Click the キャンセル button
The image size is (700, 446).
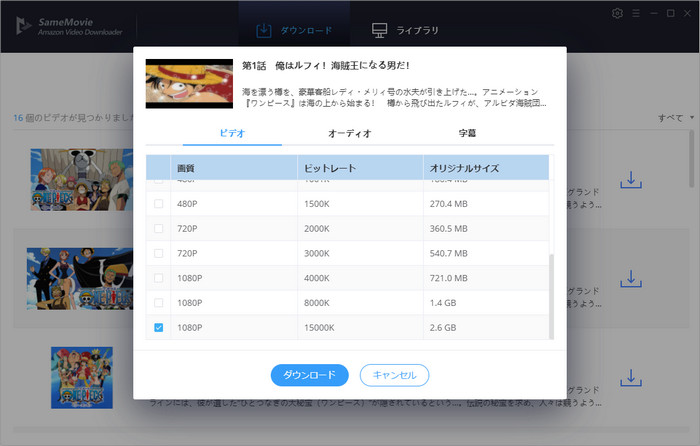point(394,375)
